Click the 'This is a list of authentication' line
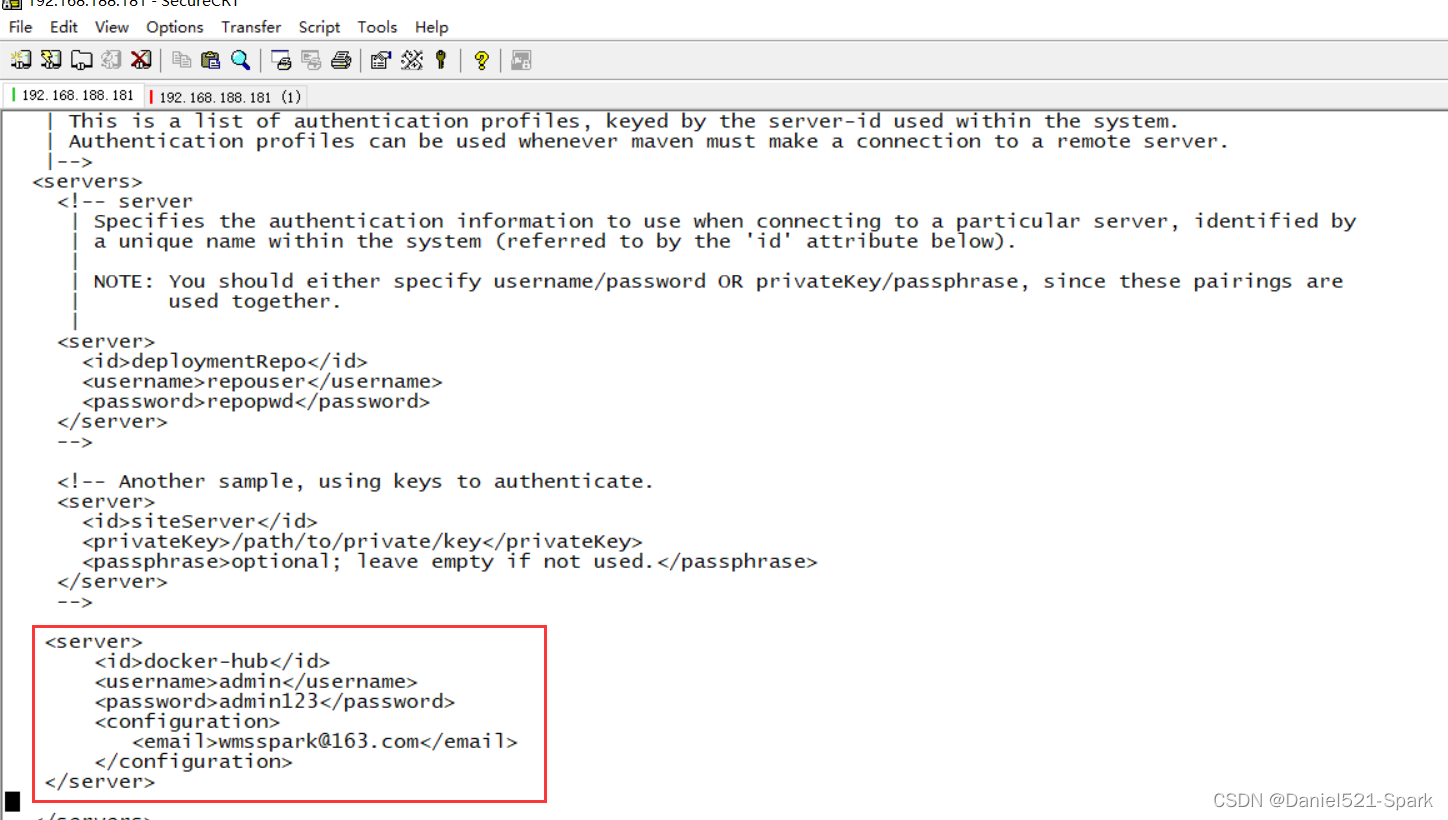 pyautogui.click(x=623, y=121)
